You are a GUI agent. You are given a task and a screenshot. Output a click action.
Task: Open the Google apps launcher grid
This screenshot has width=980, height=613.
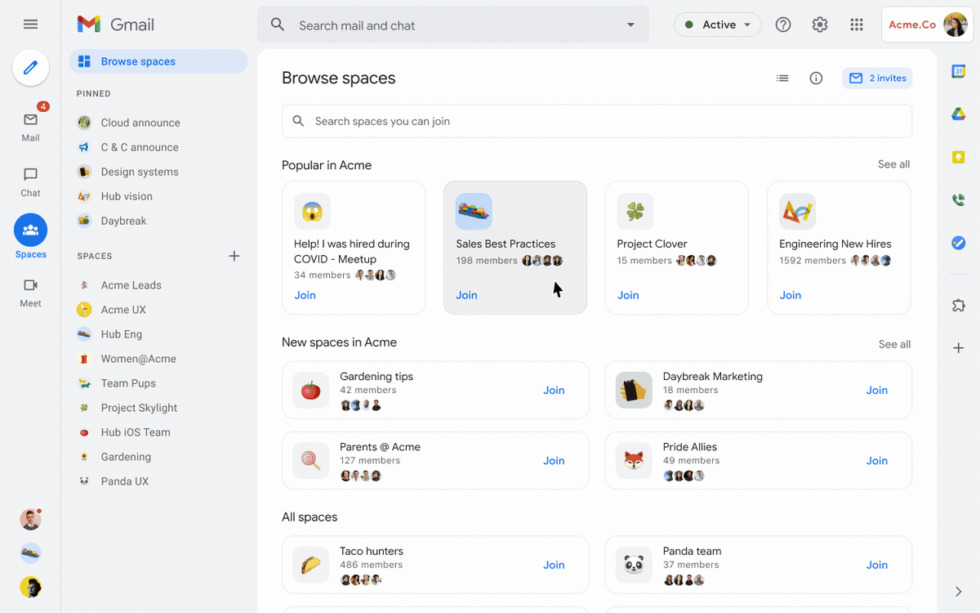click(856, 23)
